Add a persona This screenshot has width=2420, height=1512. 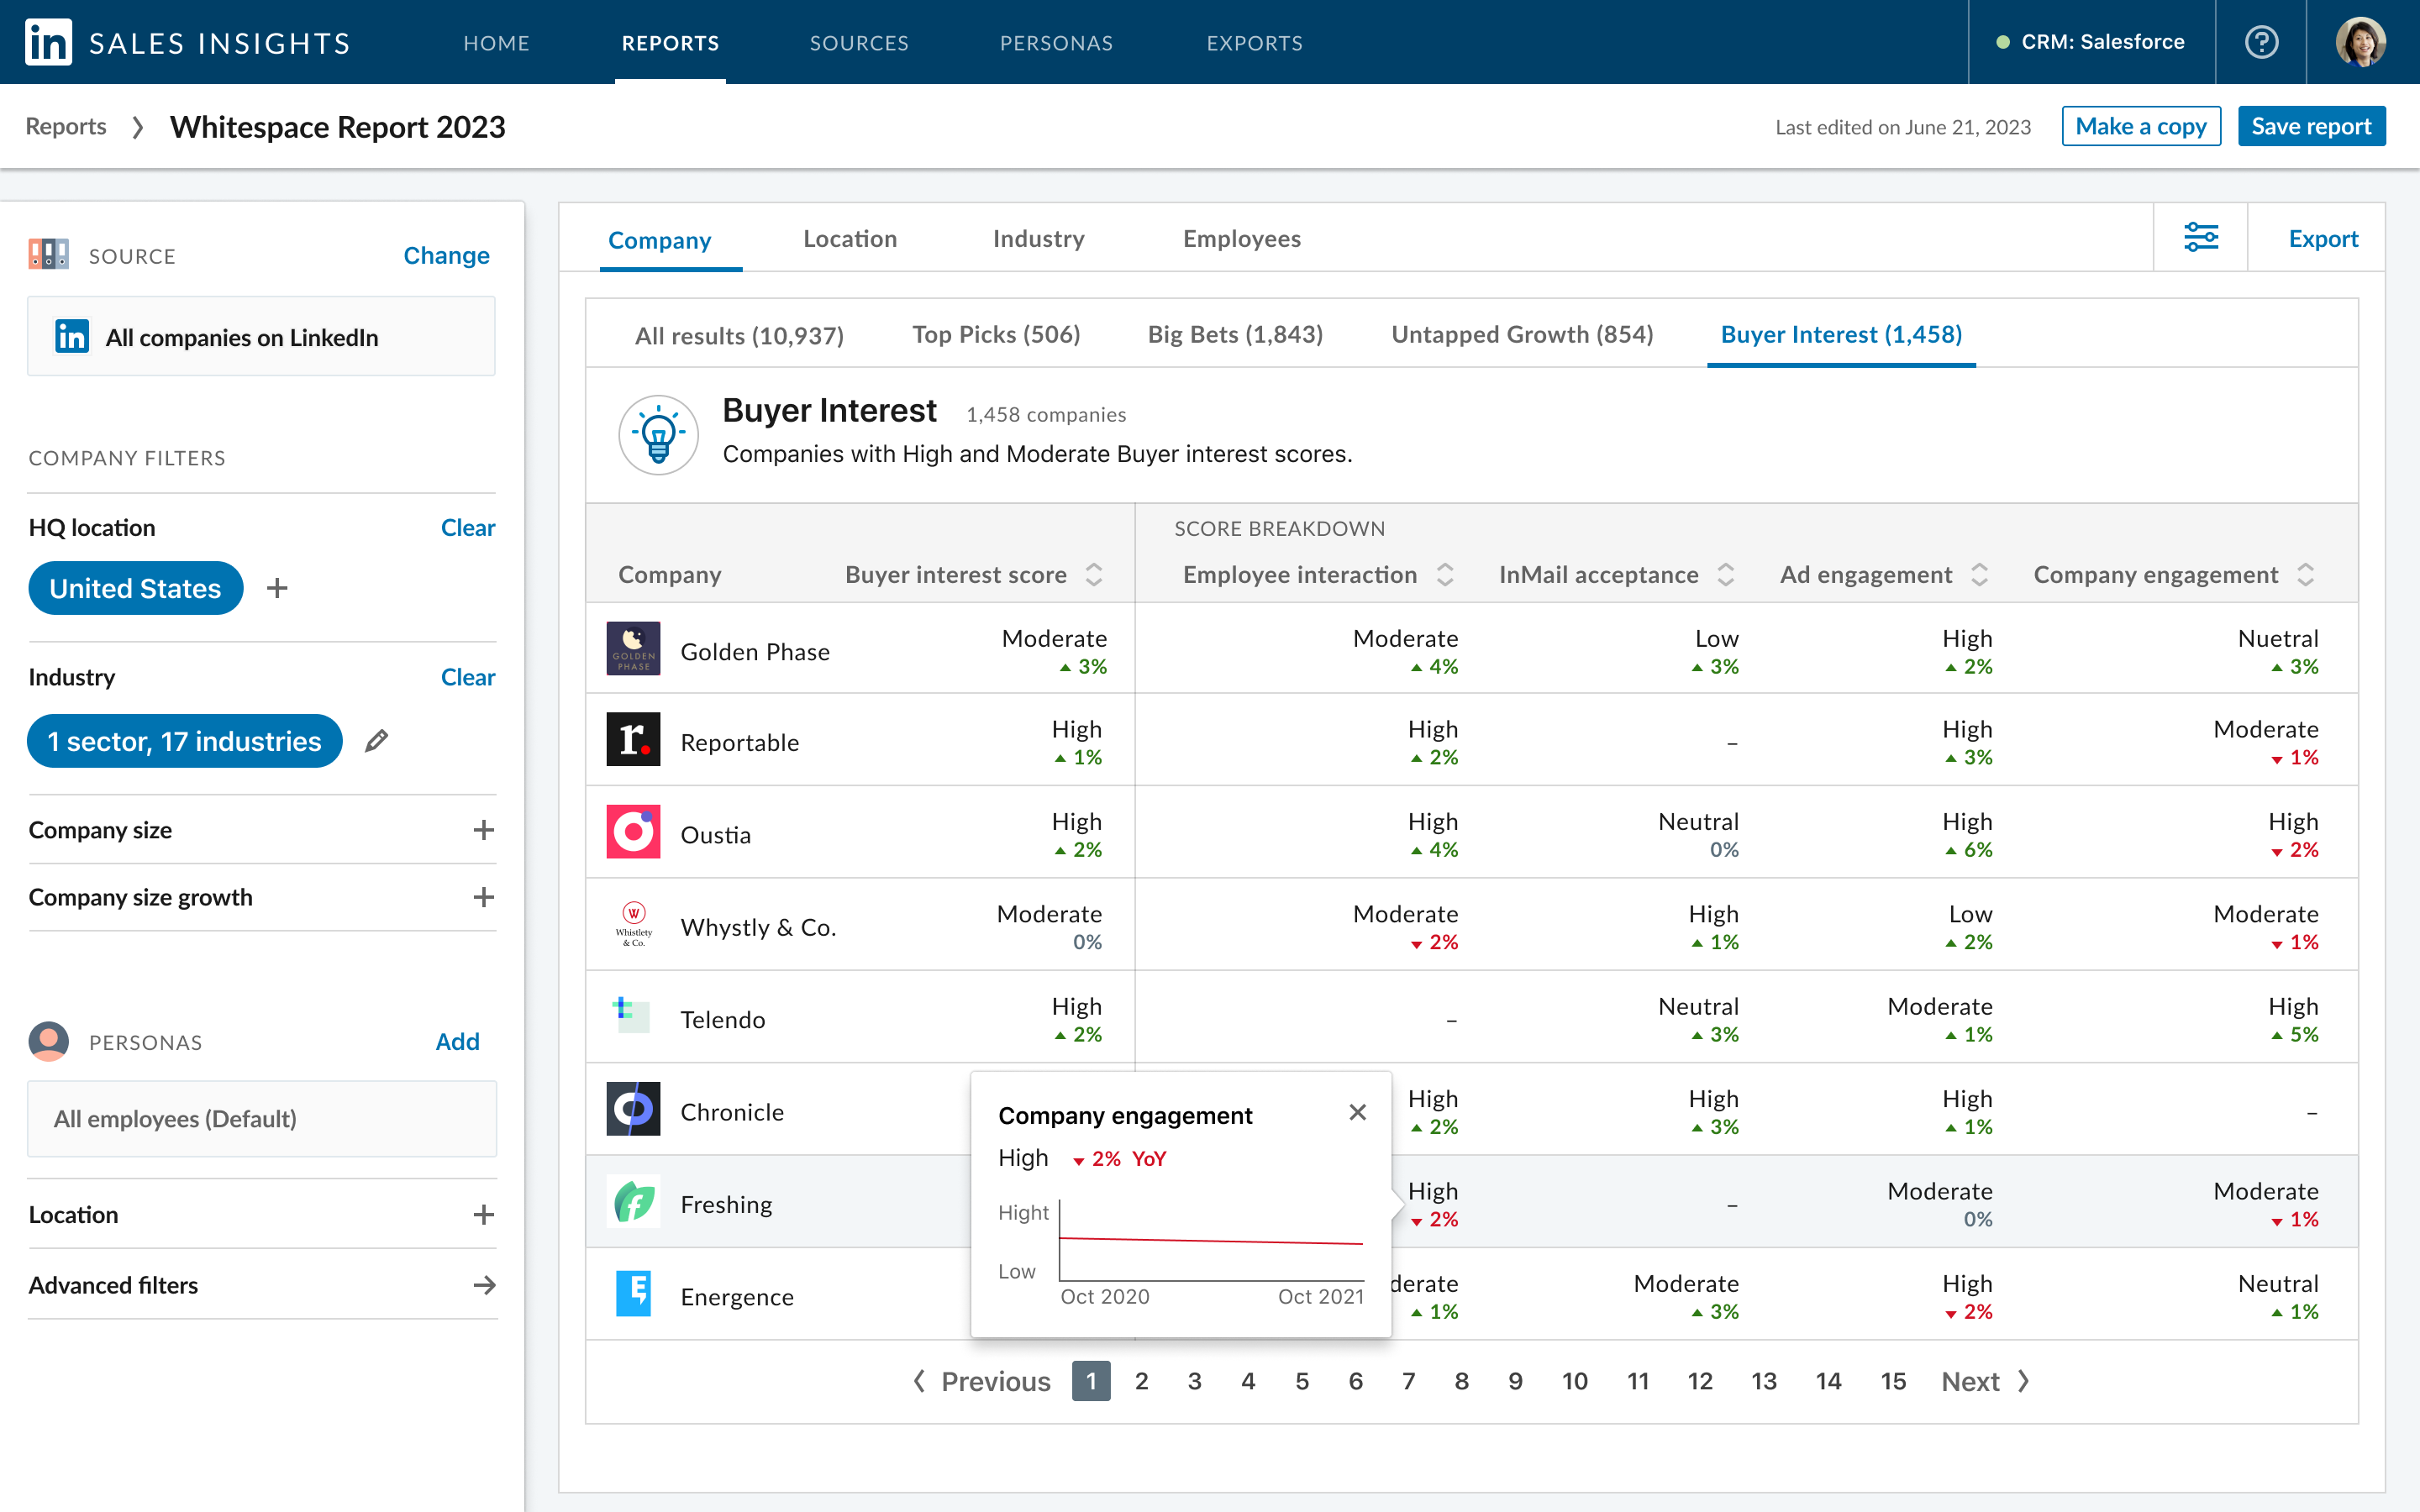tap(457, 1041)
